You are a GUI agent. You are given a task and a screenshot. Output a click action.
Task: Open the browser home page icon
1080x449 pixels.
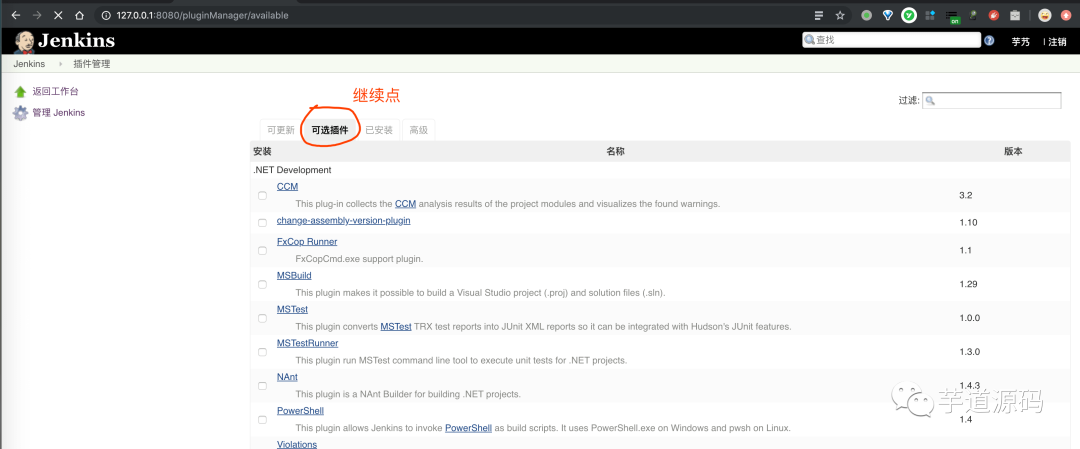79,15
